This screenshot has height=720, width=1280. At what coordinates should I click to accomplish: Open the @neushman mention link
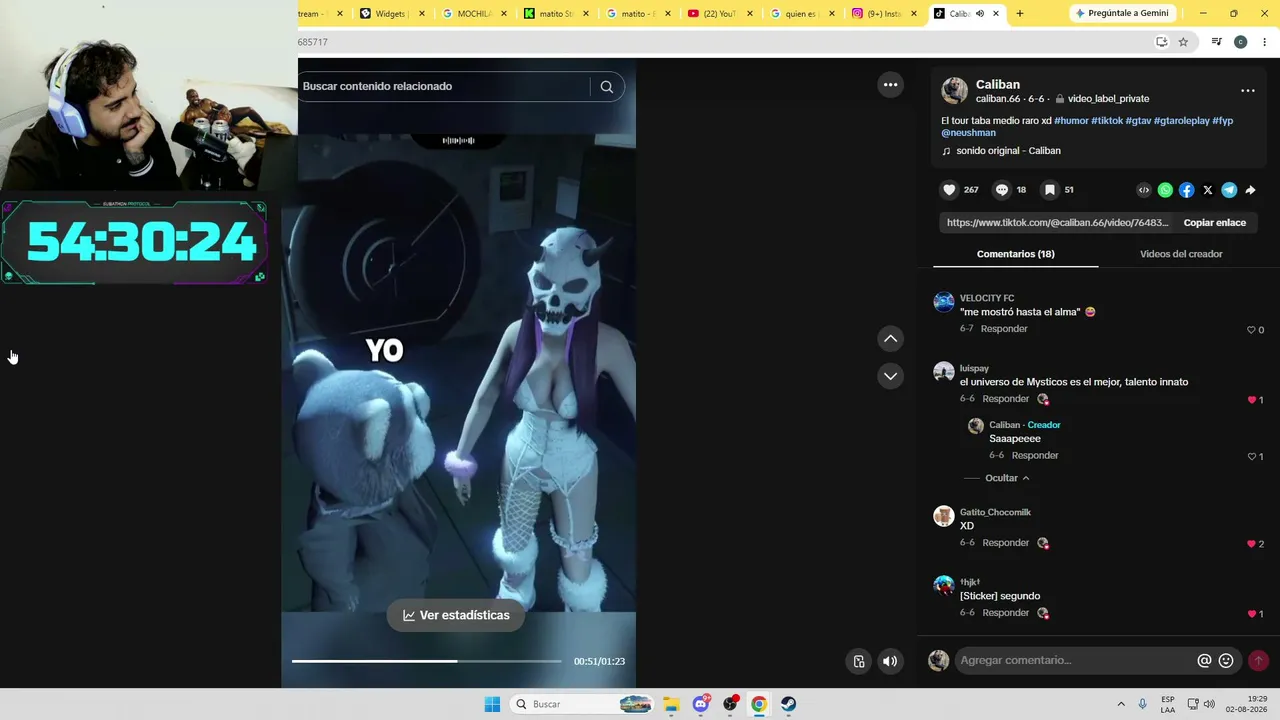click(x=968, y=133)
